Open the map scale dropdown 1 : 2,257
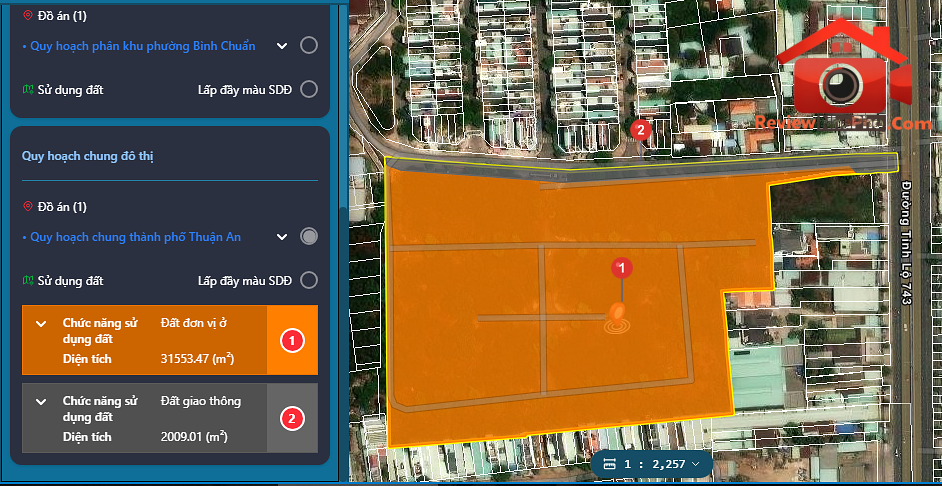The height and width of the screenshot is (486, 942). pos(652,464)
